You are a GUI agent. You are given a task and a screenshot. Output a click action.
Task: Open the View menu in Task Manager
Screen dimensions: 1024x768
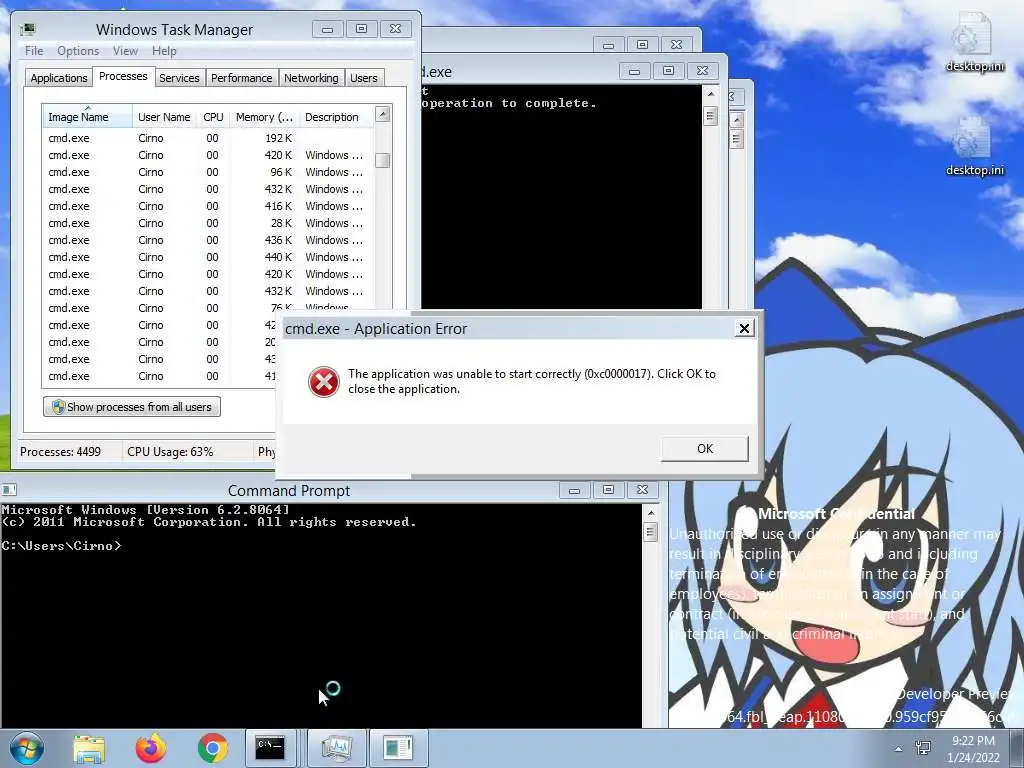coord(125,51)
